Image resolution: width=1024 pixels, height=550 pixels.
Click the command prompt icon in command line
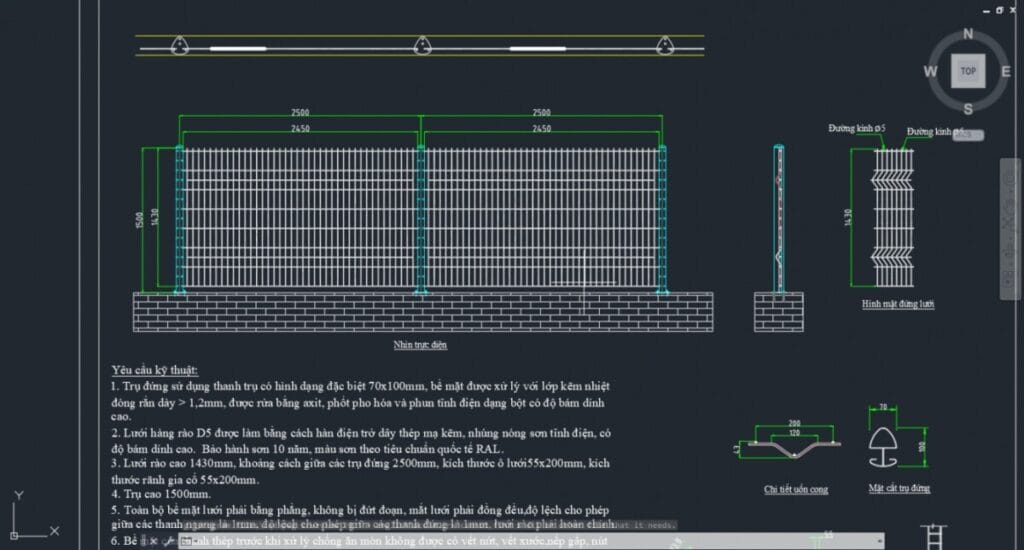coord(186,541)
